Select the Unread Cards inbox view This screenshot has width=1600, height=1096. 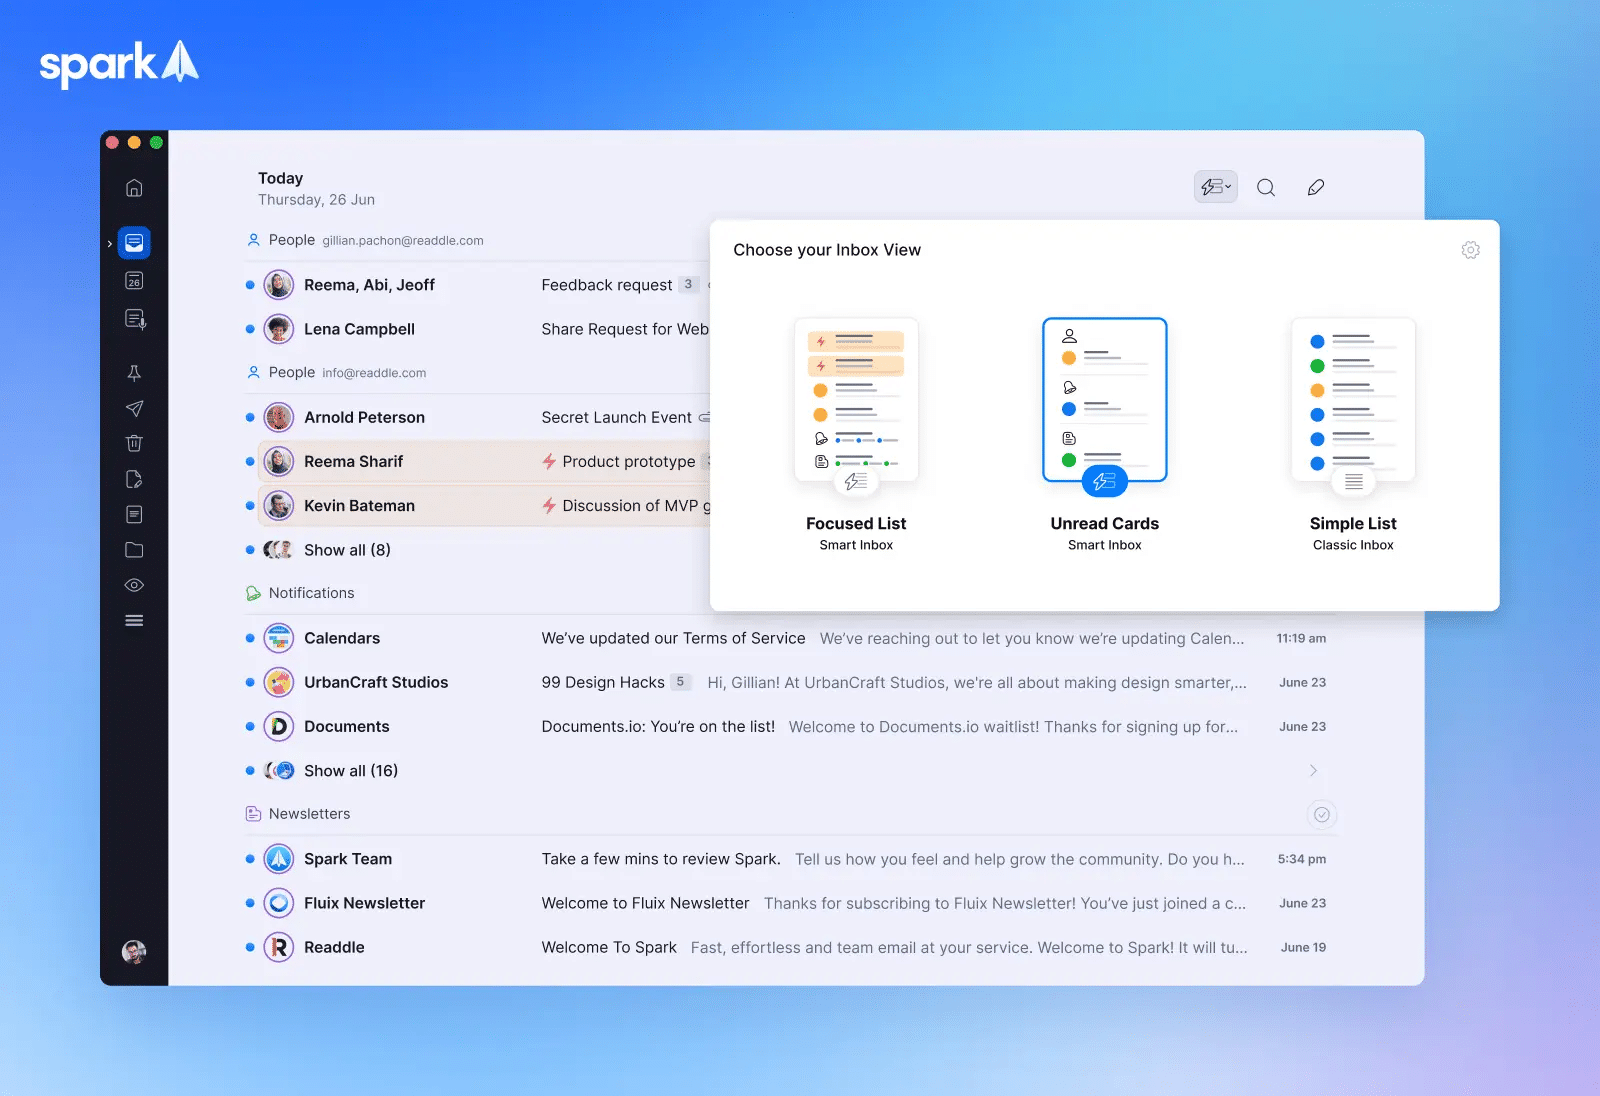coord(1104,434)
